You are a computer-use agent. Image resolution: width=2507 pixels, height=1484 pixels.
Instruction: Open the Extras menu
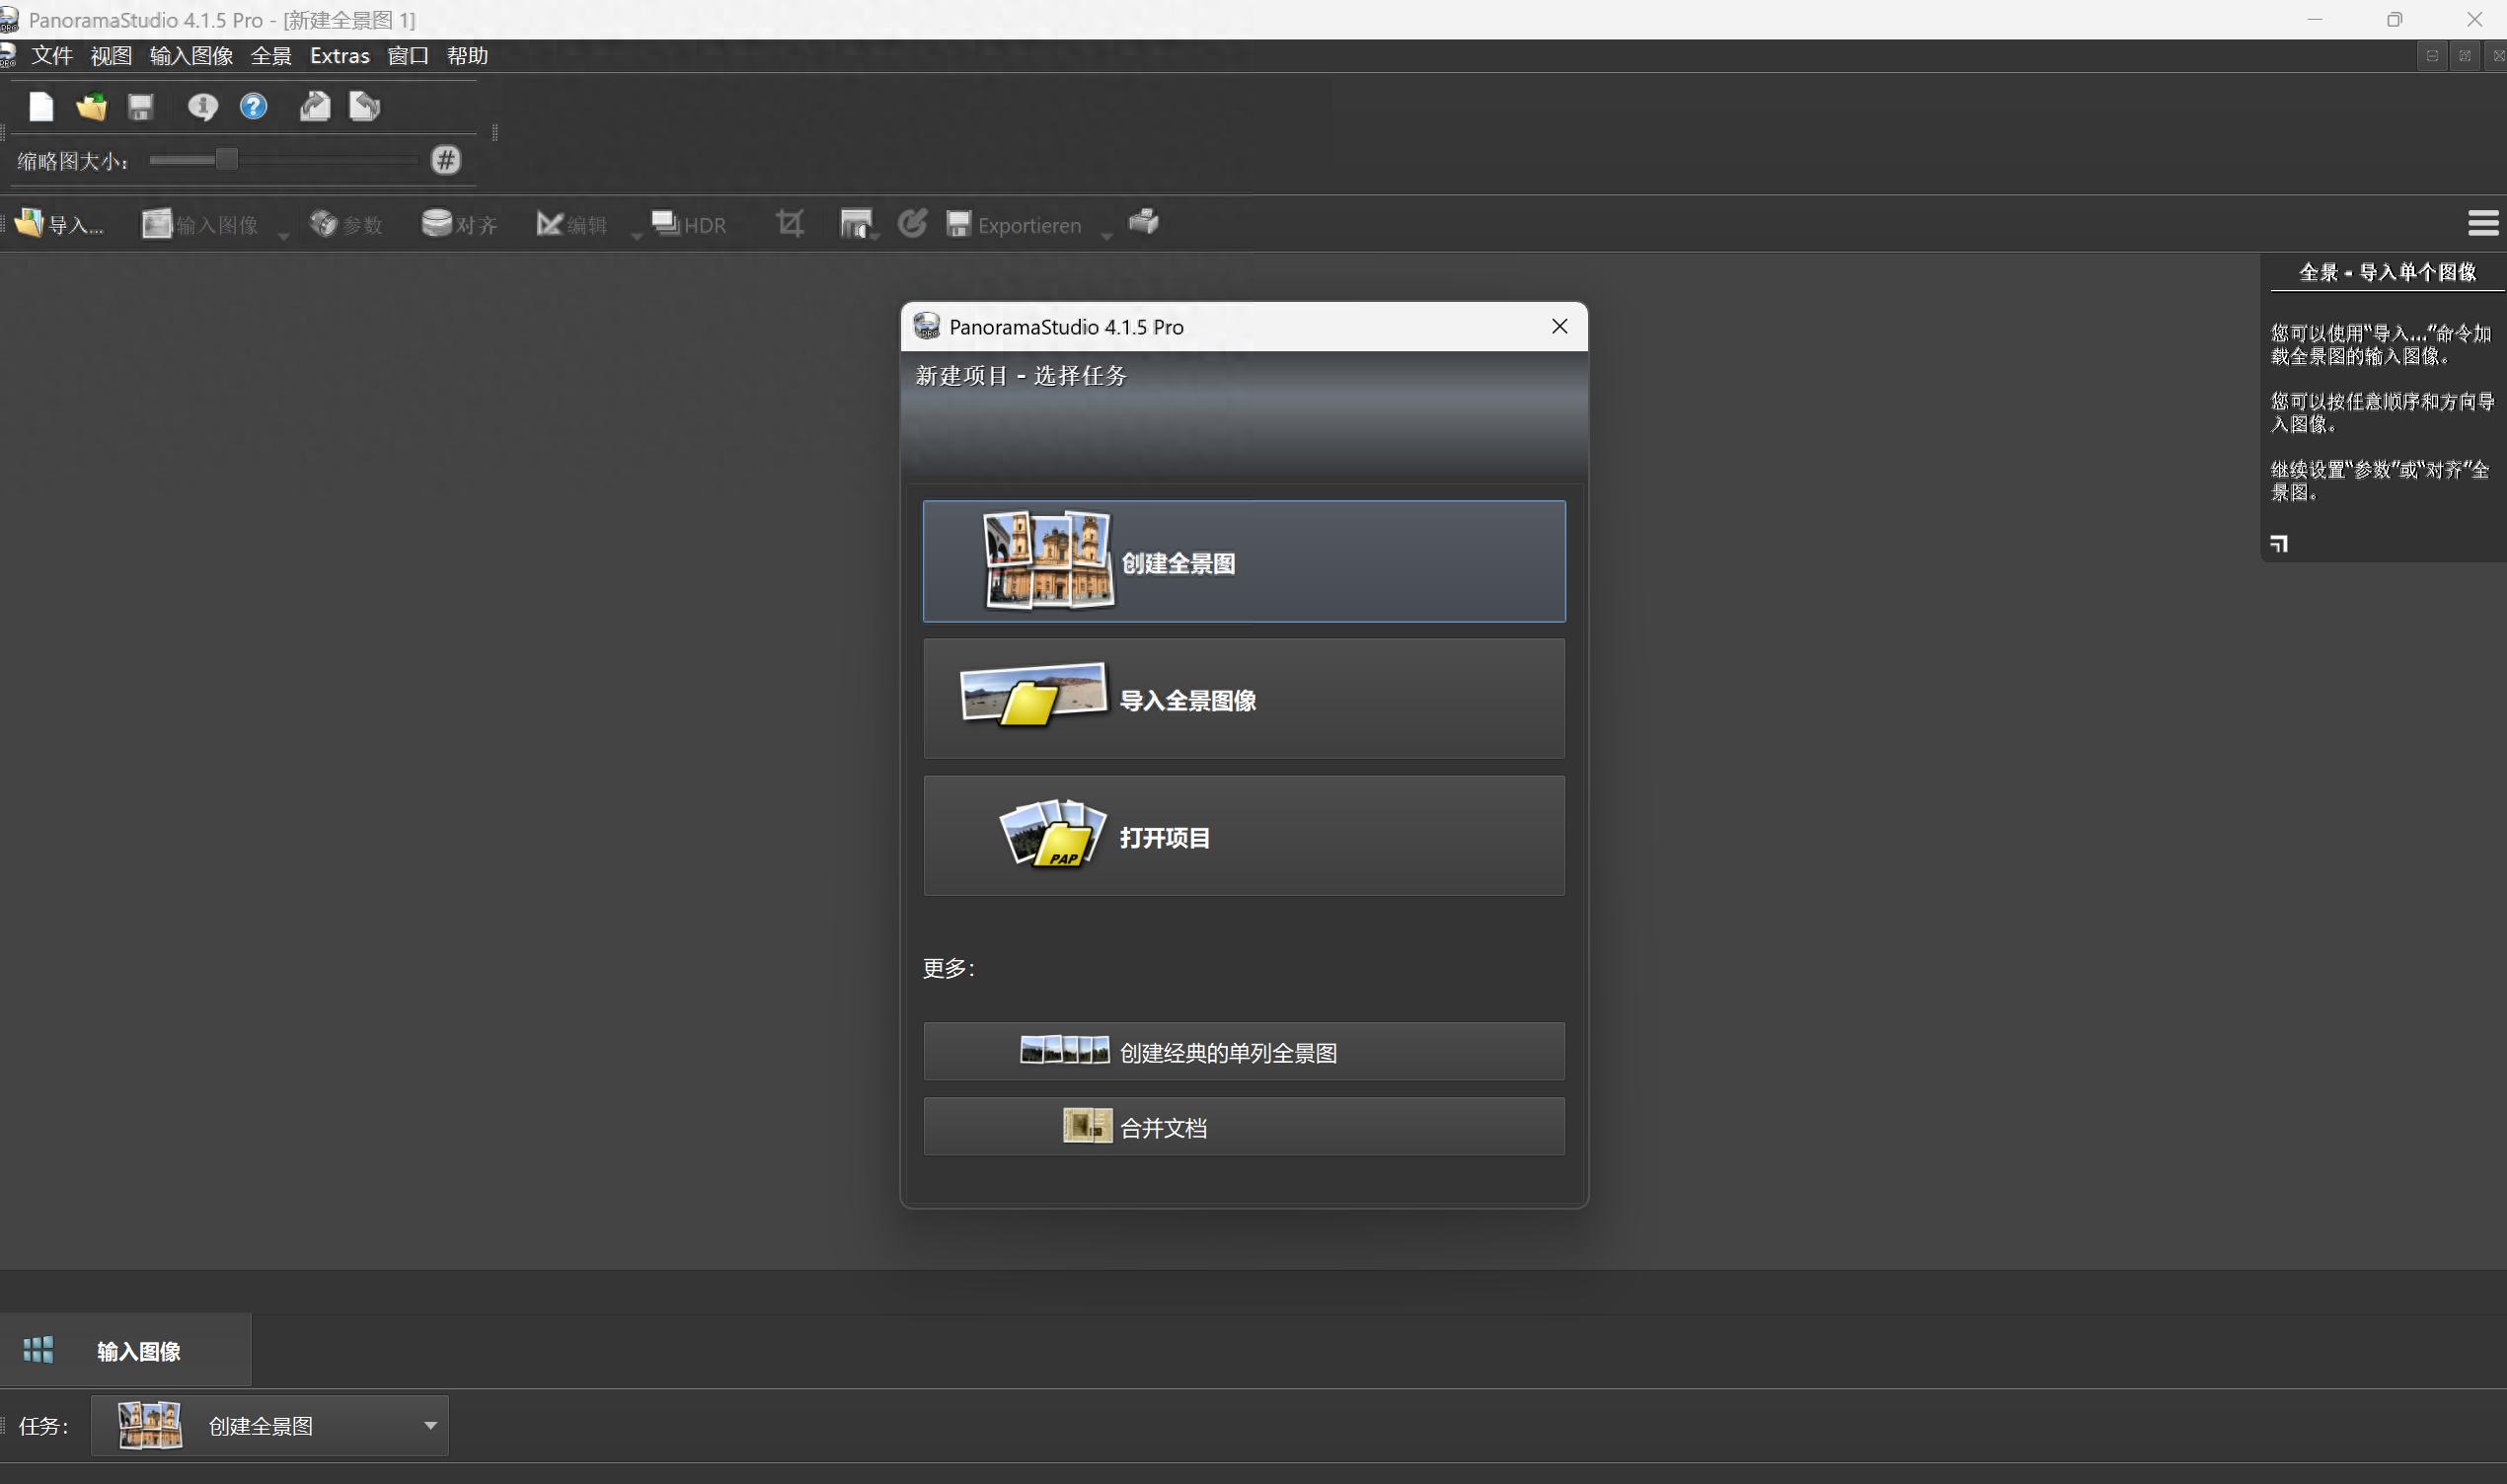(339, 56)
